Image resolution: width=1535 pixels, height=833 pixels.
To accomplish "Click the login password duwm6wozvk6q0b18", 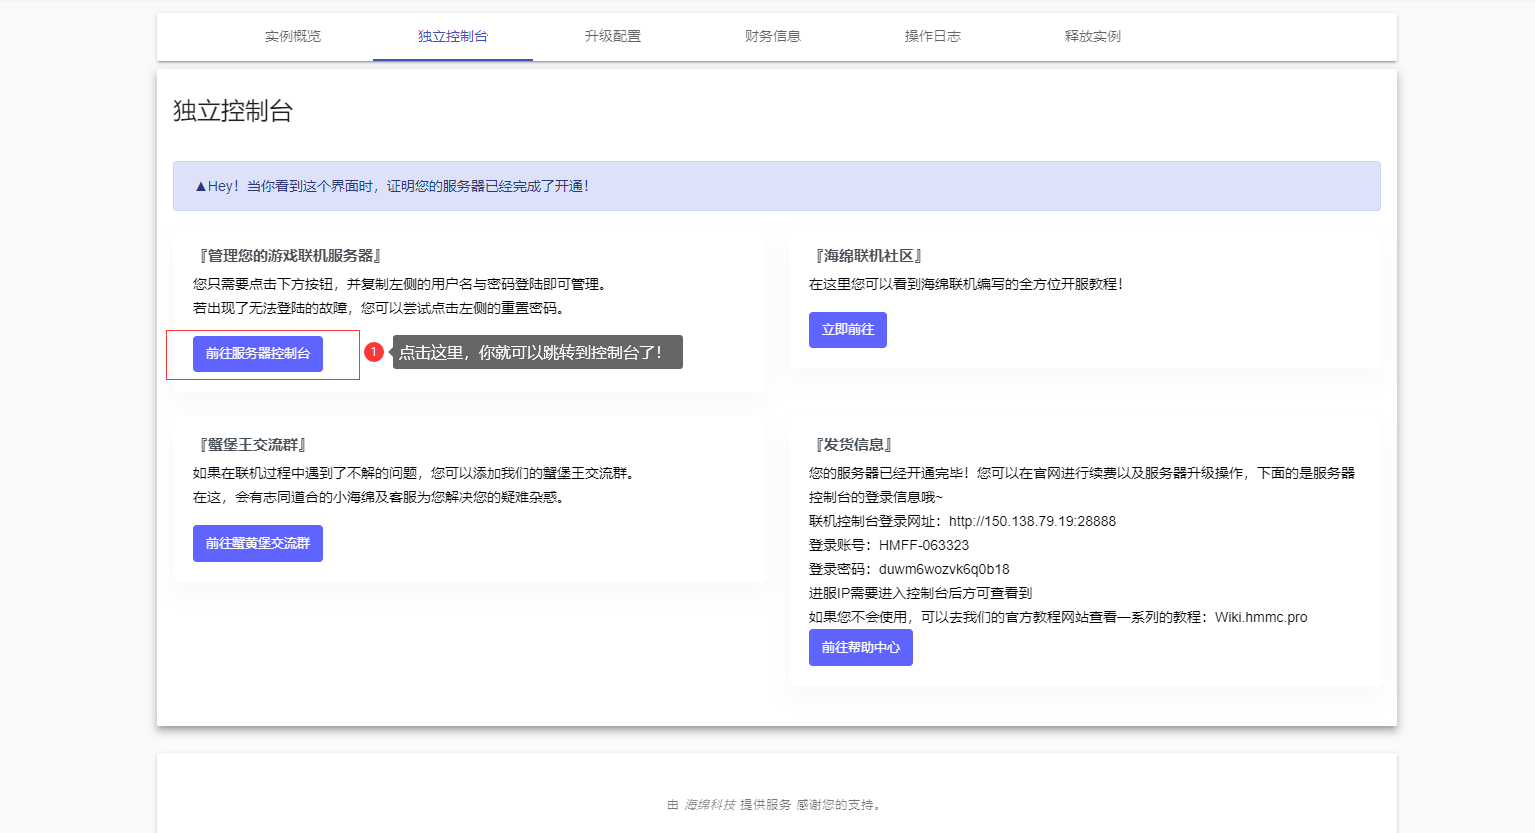I will coord(944,569).
